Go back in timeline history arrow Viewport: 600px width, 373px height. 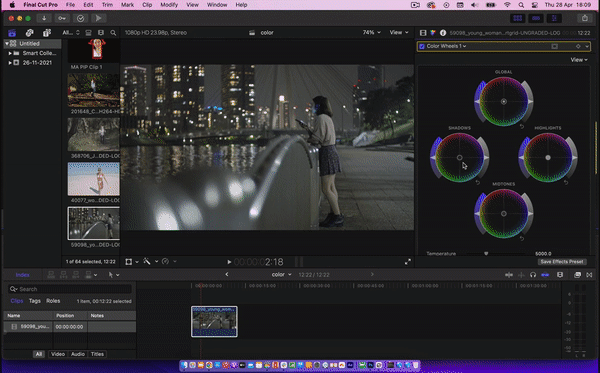pyautogui.click(x=227, y=274)
